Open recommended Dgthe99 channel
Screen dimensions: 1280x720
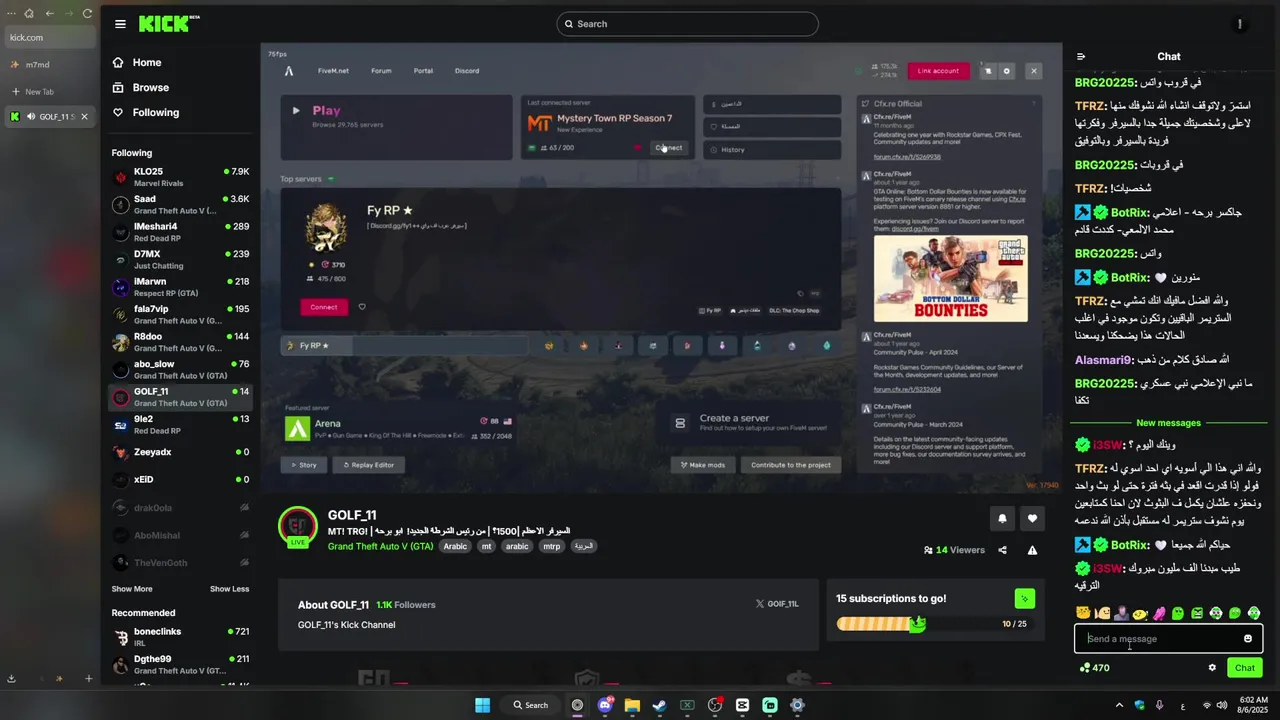tap(180, 664)
